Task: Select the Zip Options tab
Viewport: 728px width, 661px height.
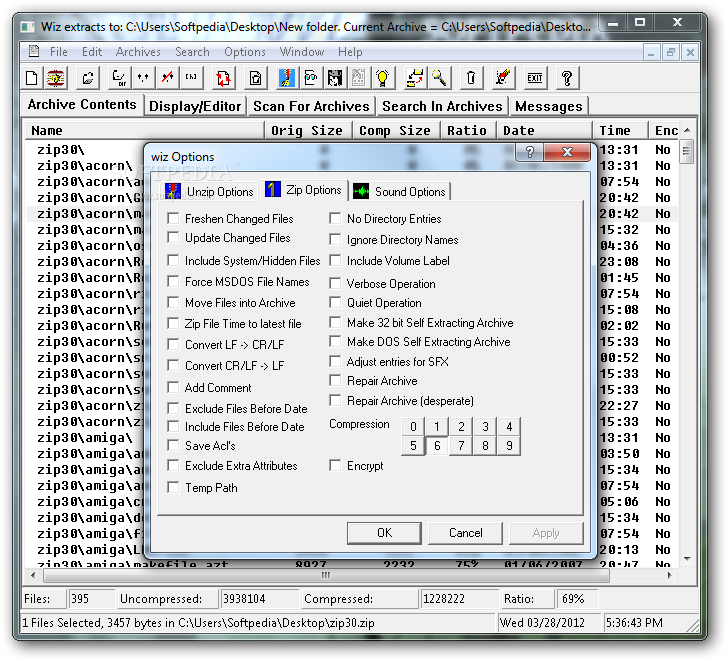Action: [303, 190]
